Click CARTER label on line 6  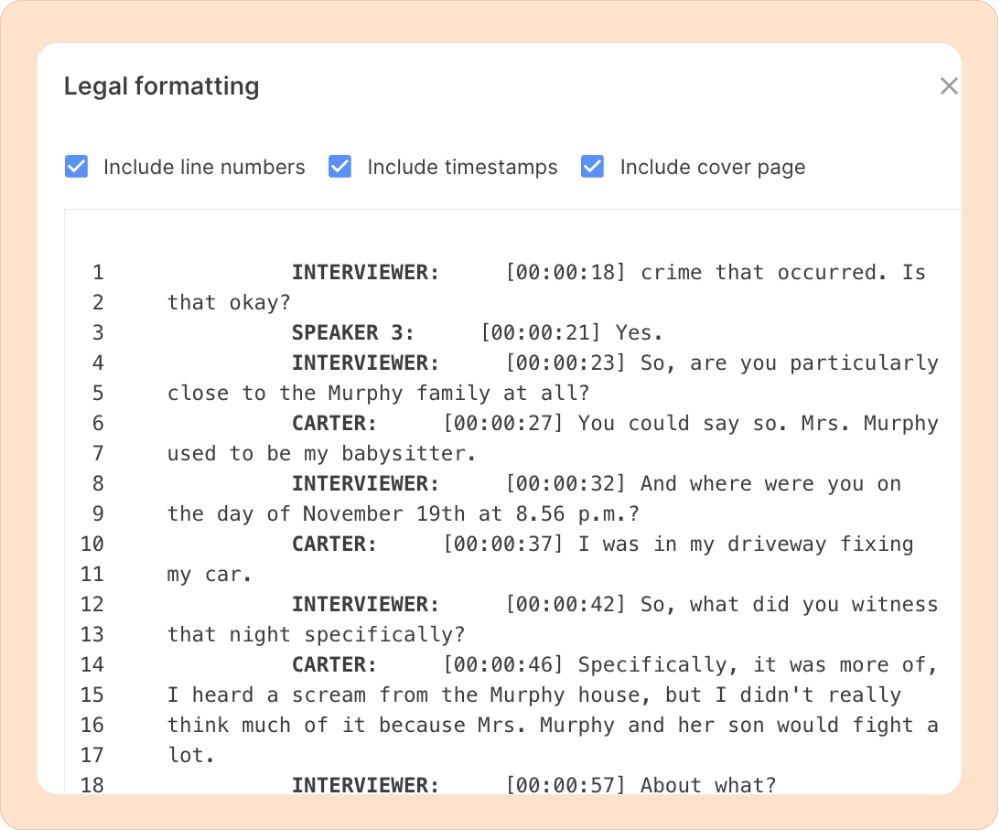[334, 423]
